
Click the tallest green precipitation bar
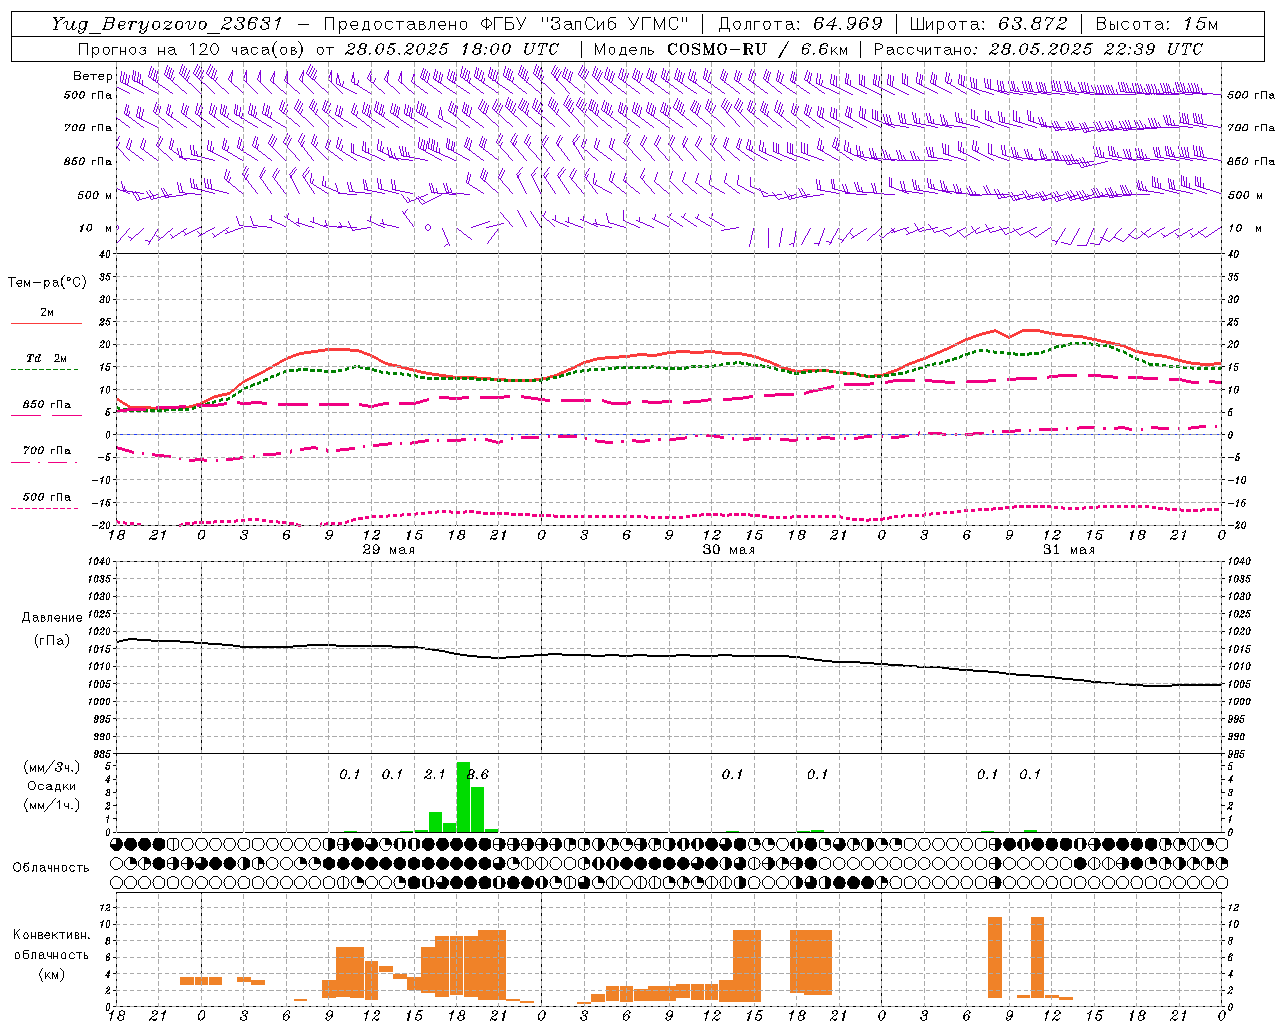(463, 797)
